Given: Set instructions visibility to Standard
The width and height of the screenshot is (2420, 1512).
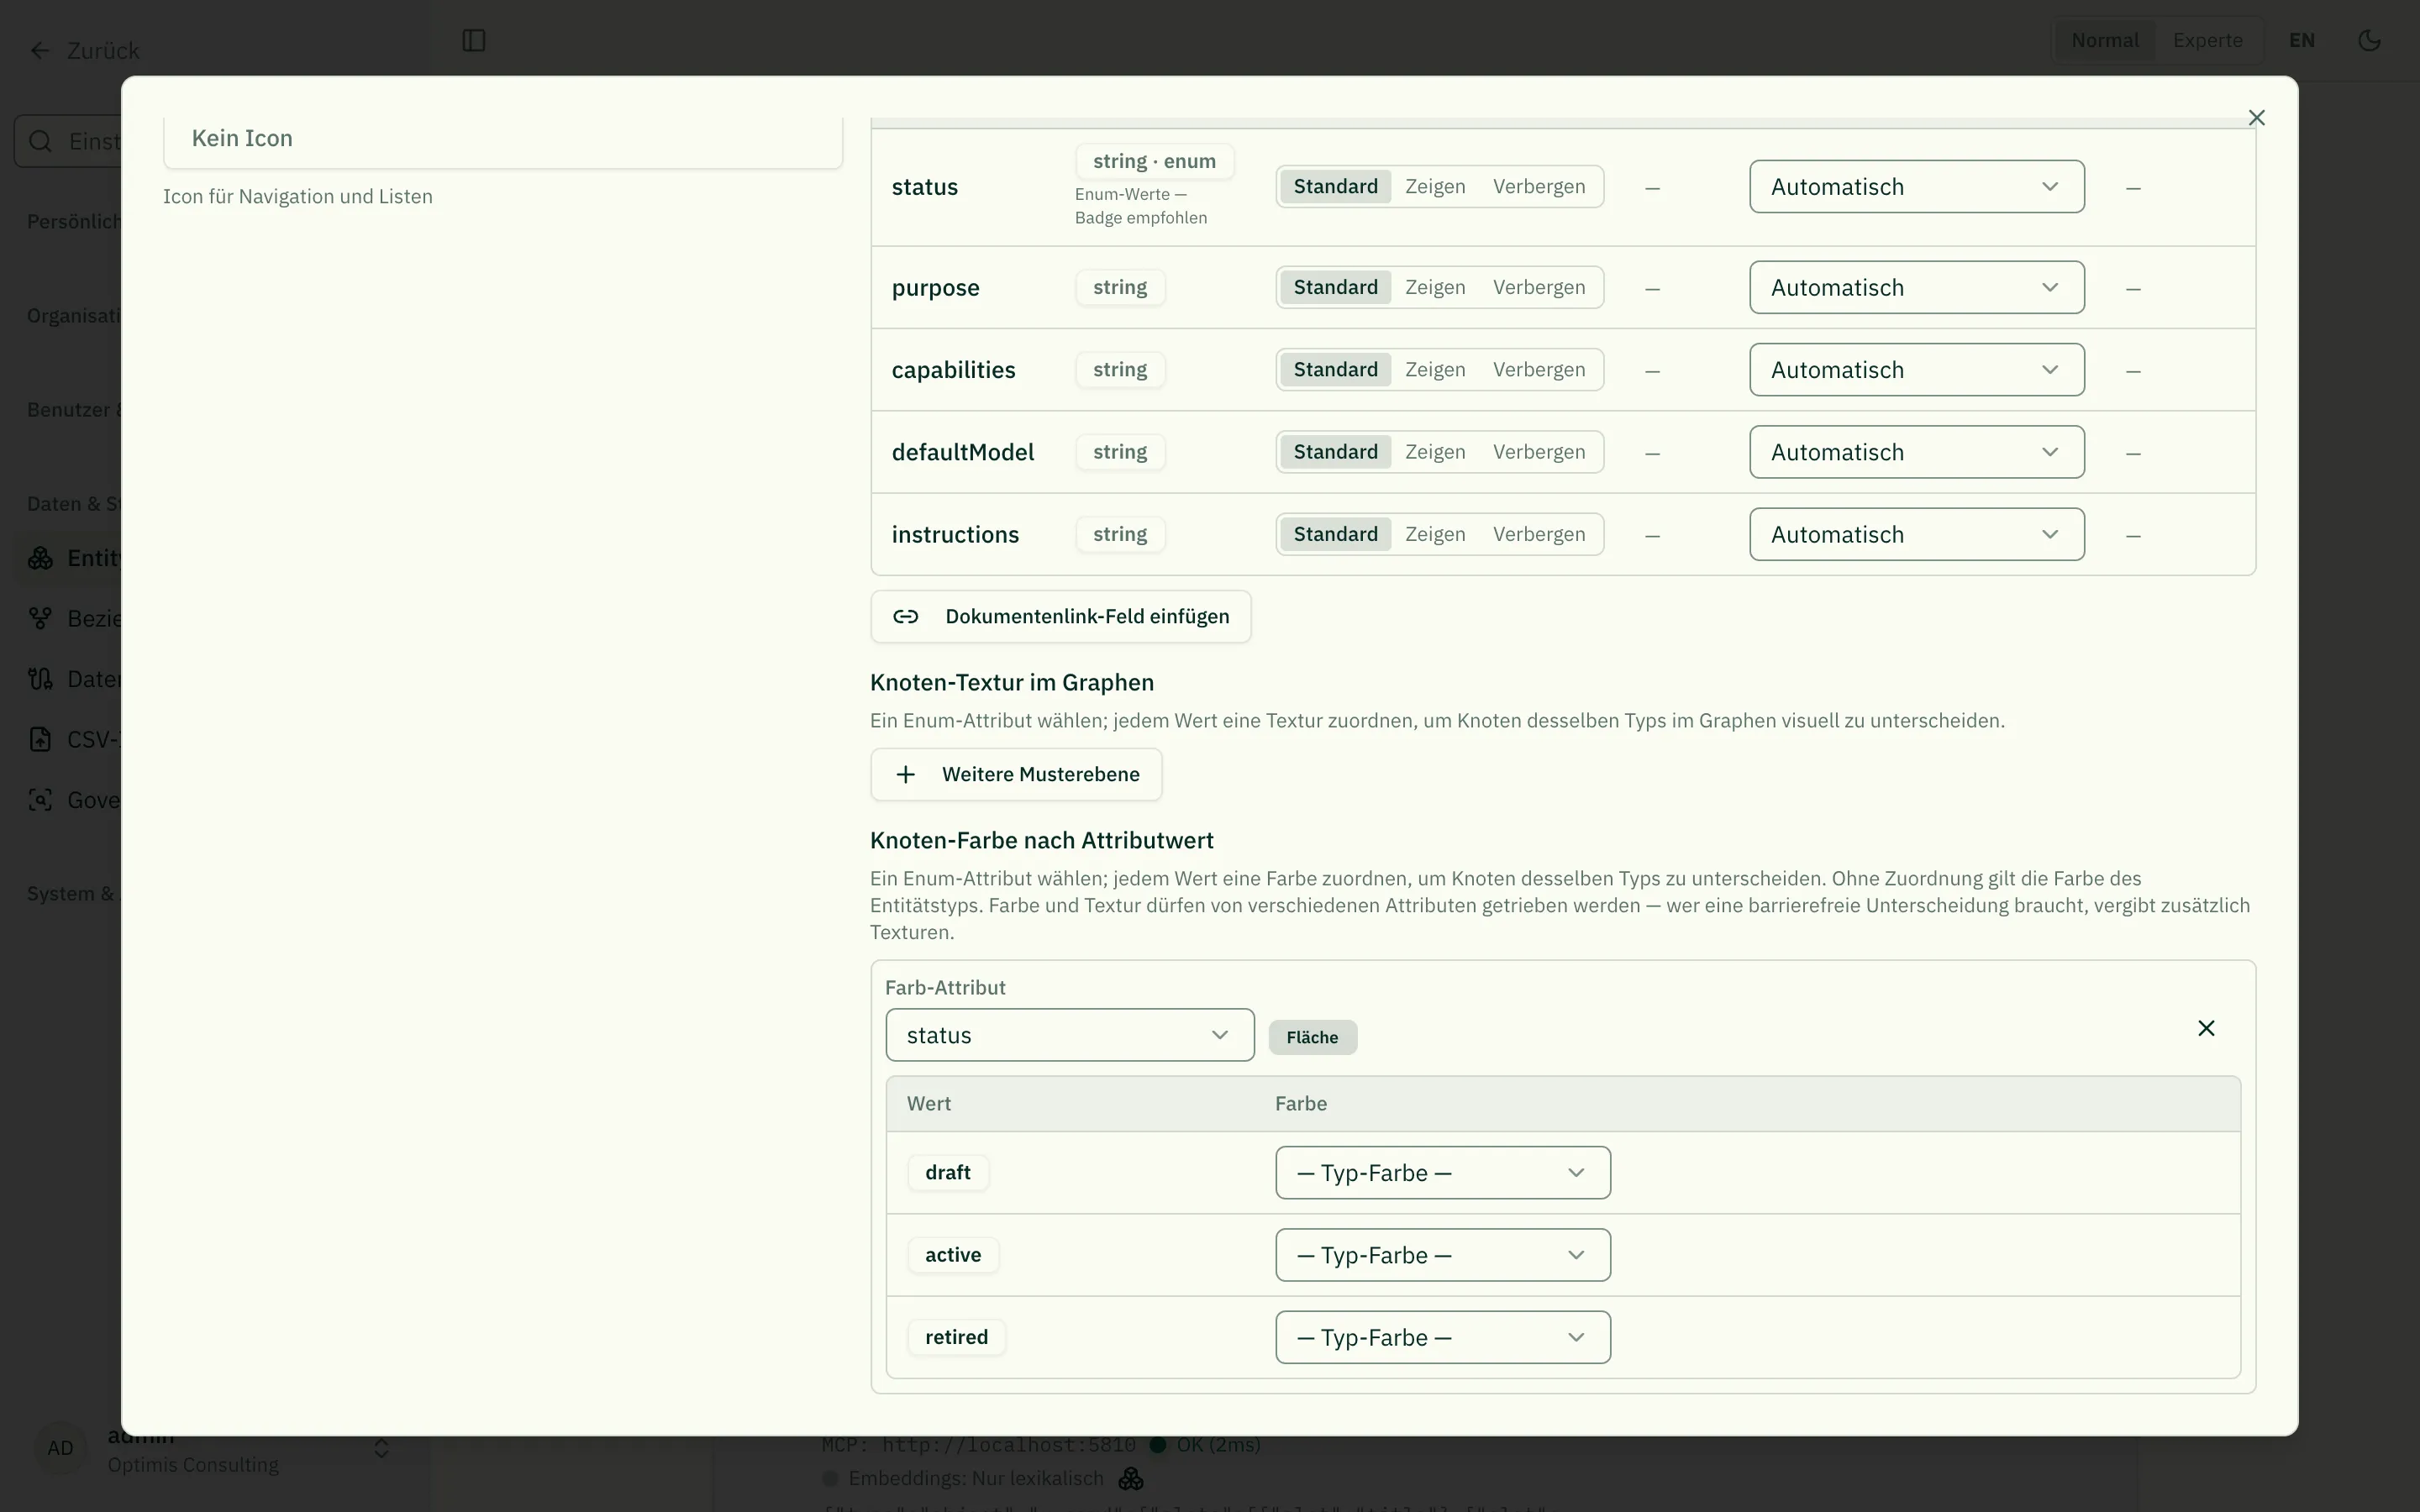Looking at the screenshot, I should [x=1335, y=535].
